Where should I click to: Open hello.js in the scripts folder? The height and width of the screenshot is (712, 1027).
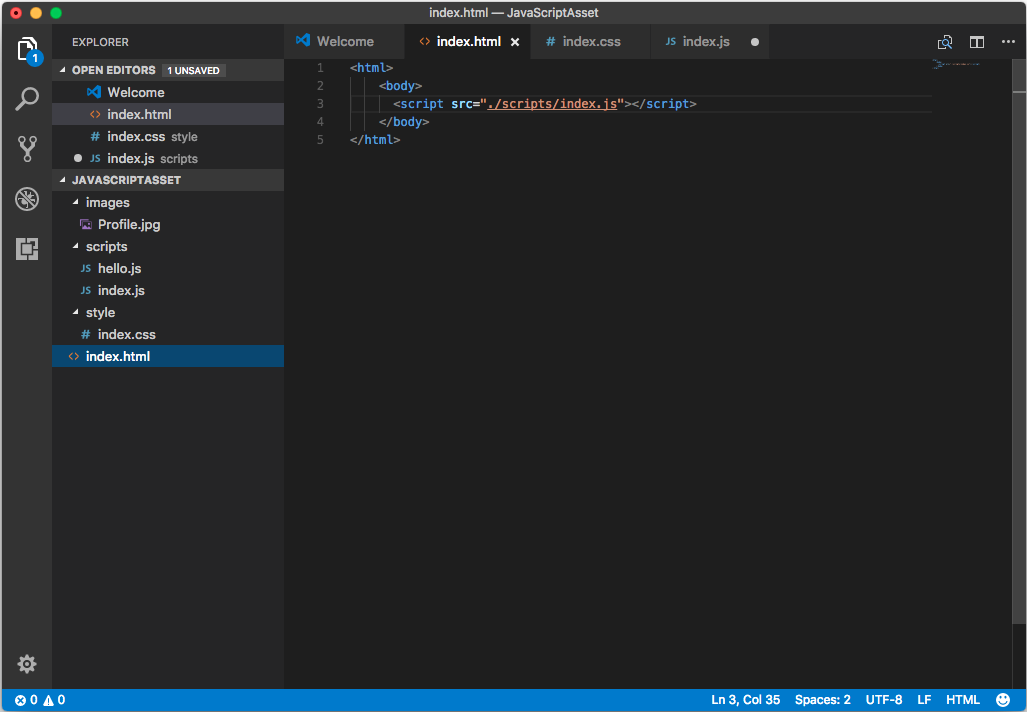click(x=168, y=269)
